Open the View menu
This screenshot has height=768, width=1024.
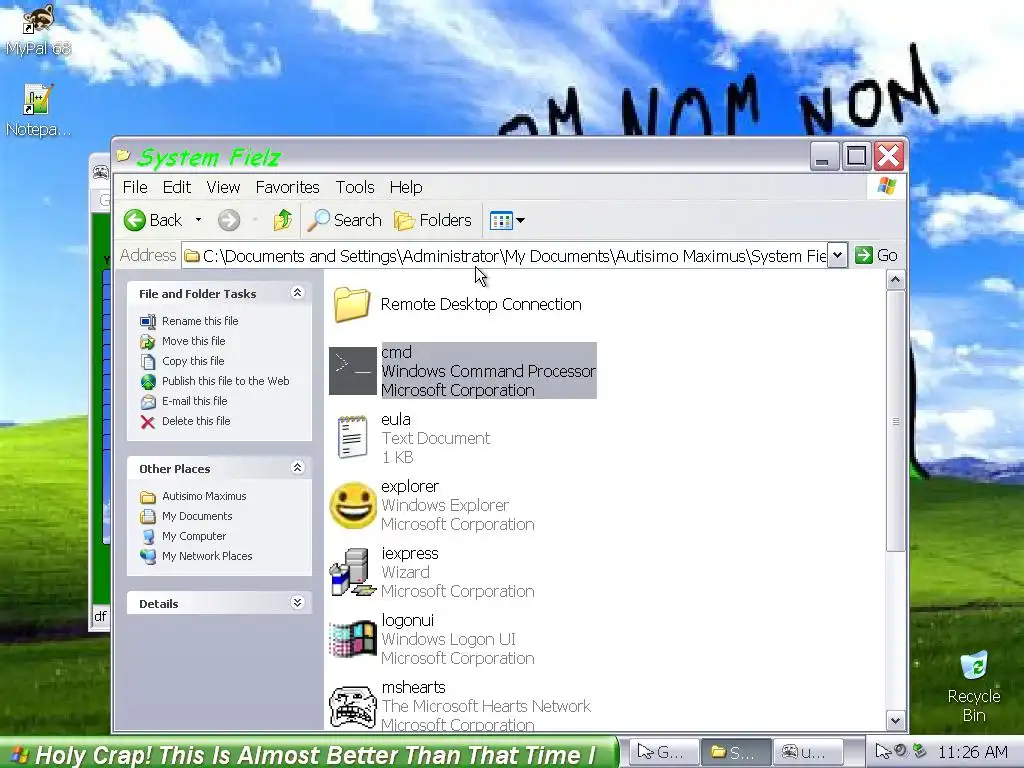[x=223, y=187]
